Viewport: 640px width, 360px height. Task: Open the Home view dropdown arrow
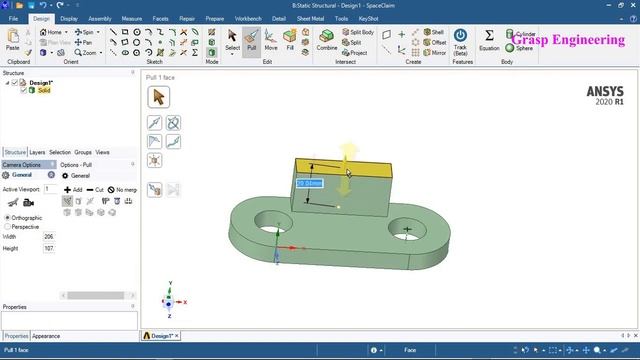(x=66, y=32)
